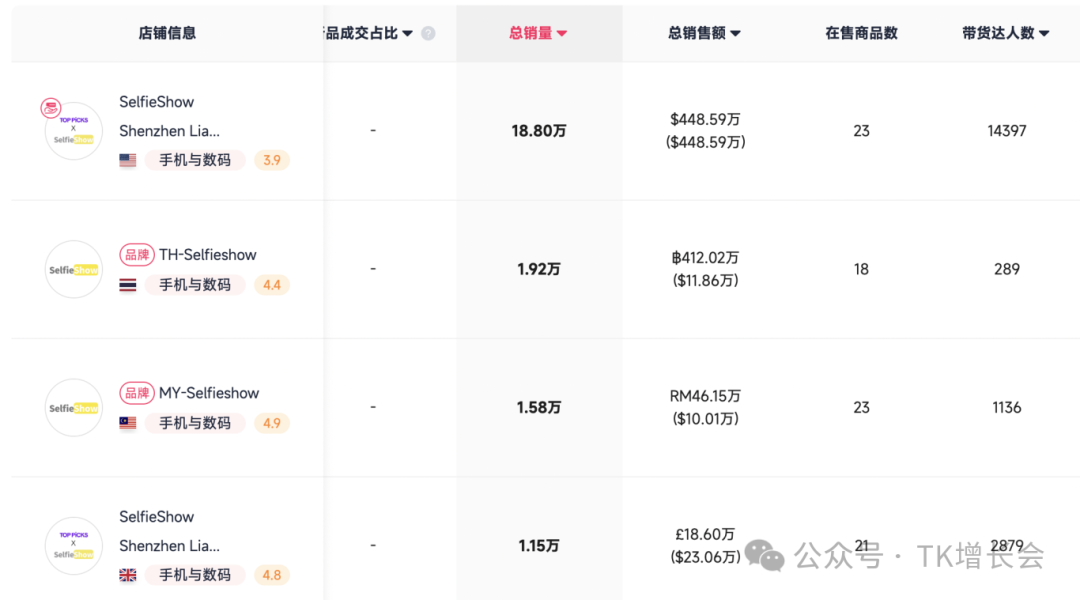The image size is (1080, 600).
Task: Click the US flag icon
Action: coord(128,160)
